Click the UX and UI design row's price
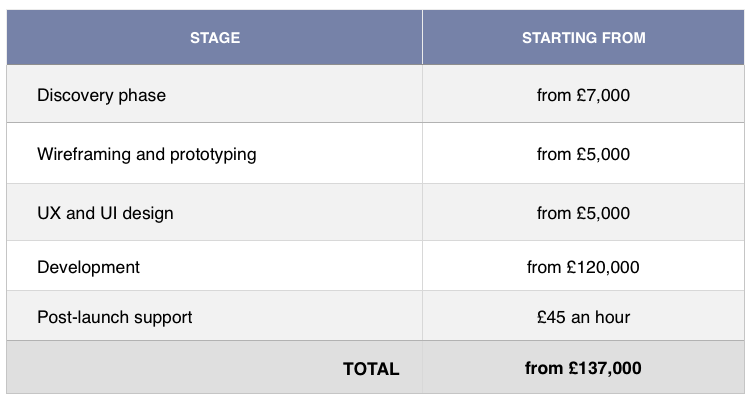 [x=583, y=212]
